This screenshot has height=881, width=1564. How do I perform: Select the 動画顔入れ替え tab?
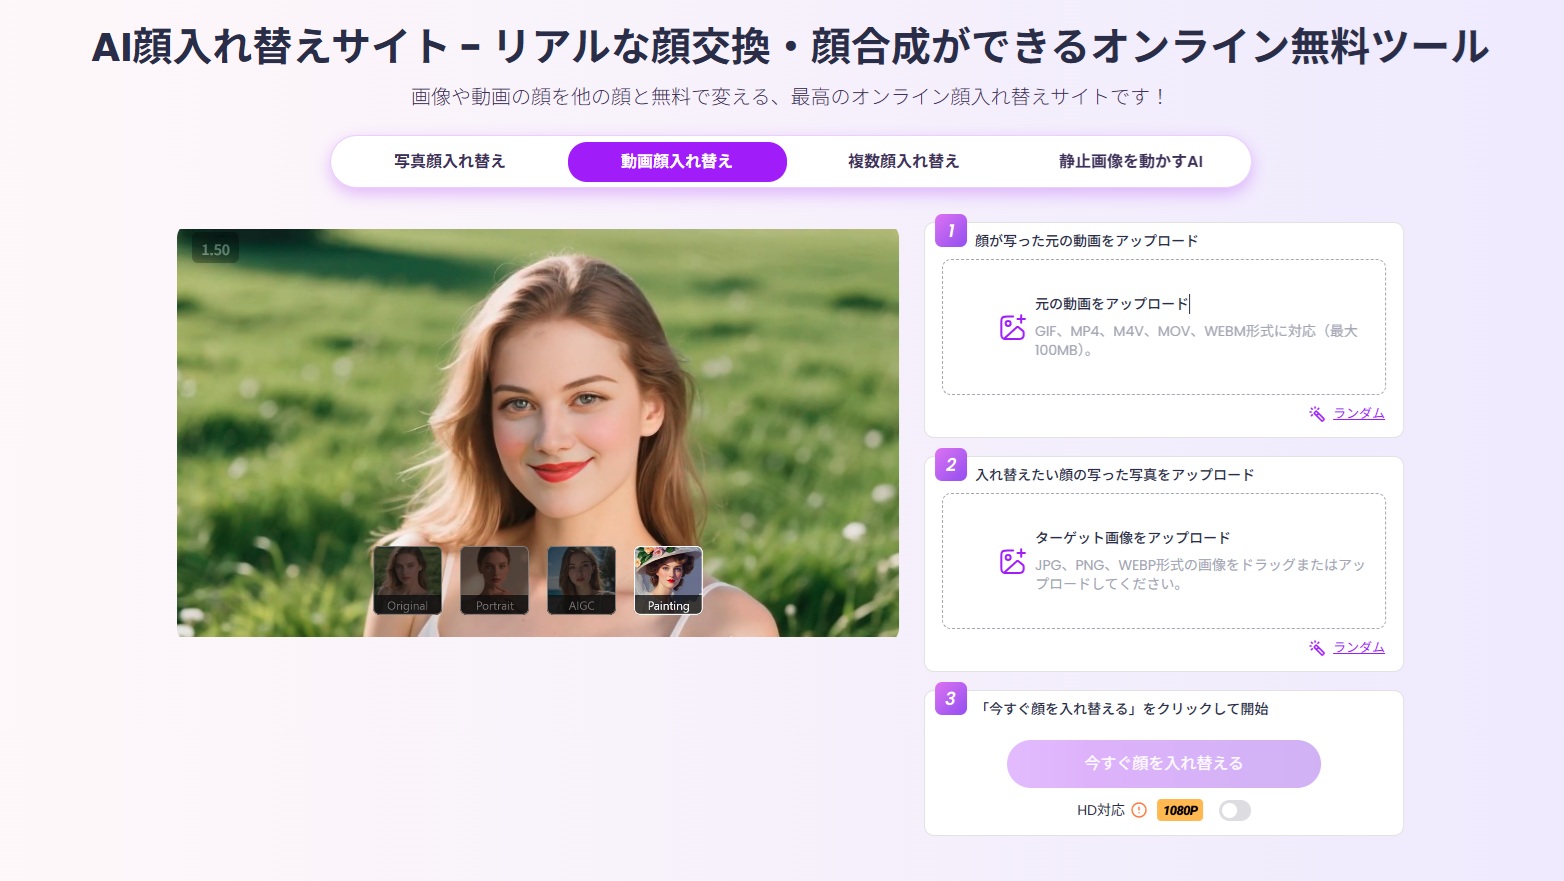coord(677,162)
